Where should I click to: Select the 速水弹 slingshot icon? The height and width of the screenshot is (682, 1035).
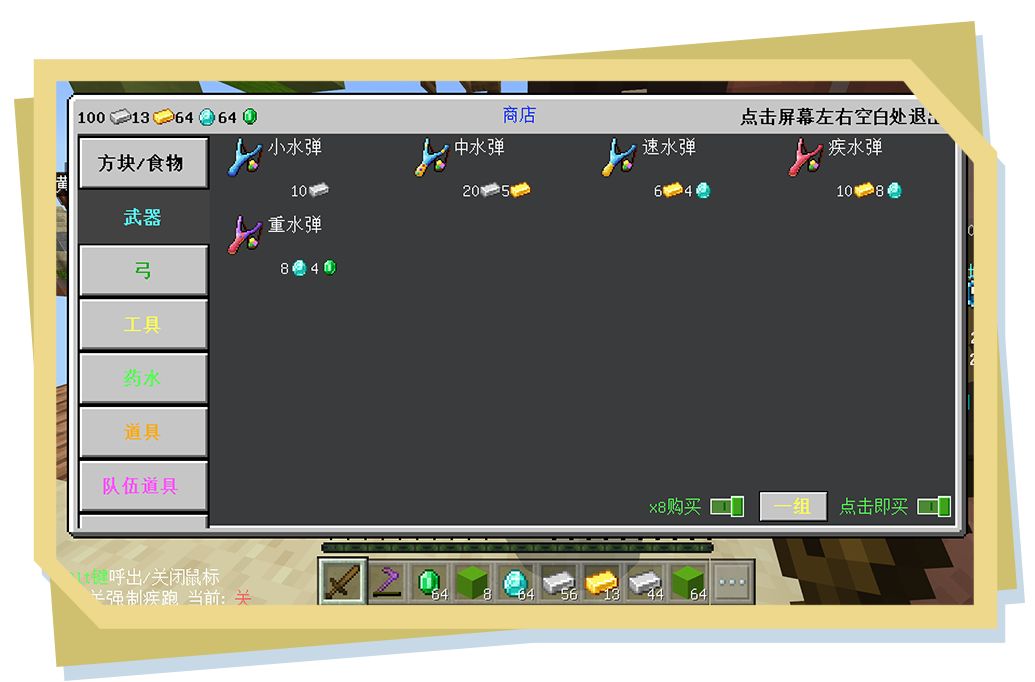[619, 156]
